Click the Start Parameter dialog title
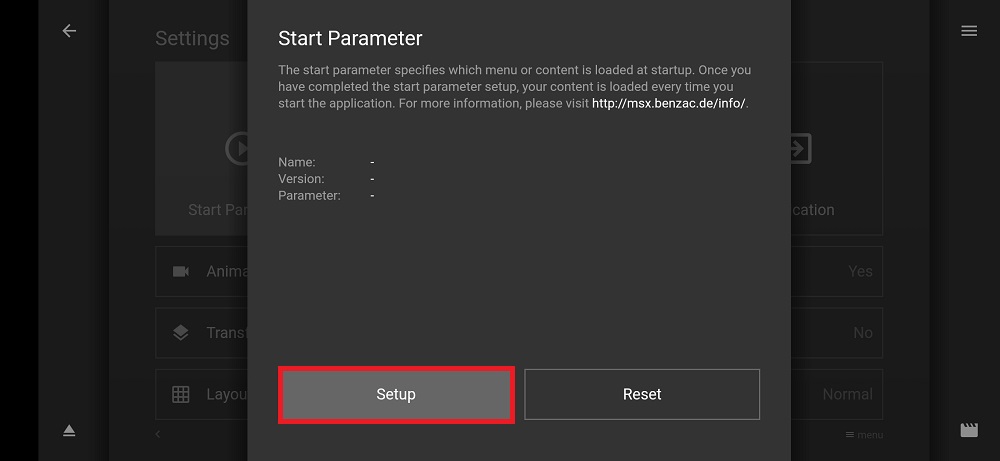The height and width of the screenshot is (461, 1000). [350, 38]
